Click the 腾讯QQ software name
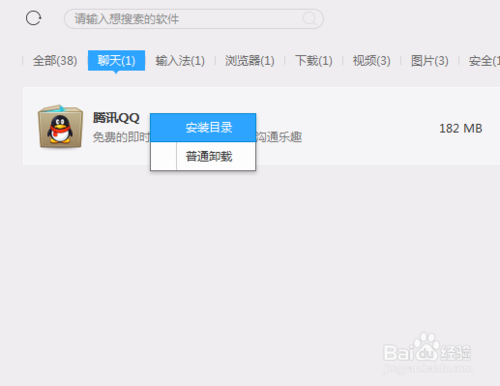Image resolution: width=500 pixels, height=386 pixels. pos(116,118)
